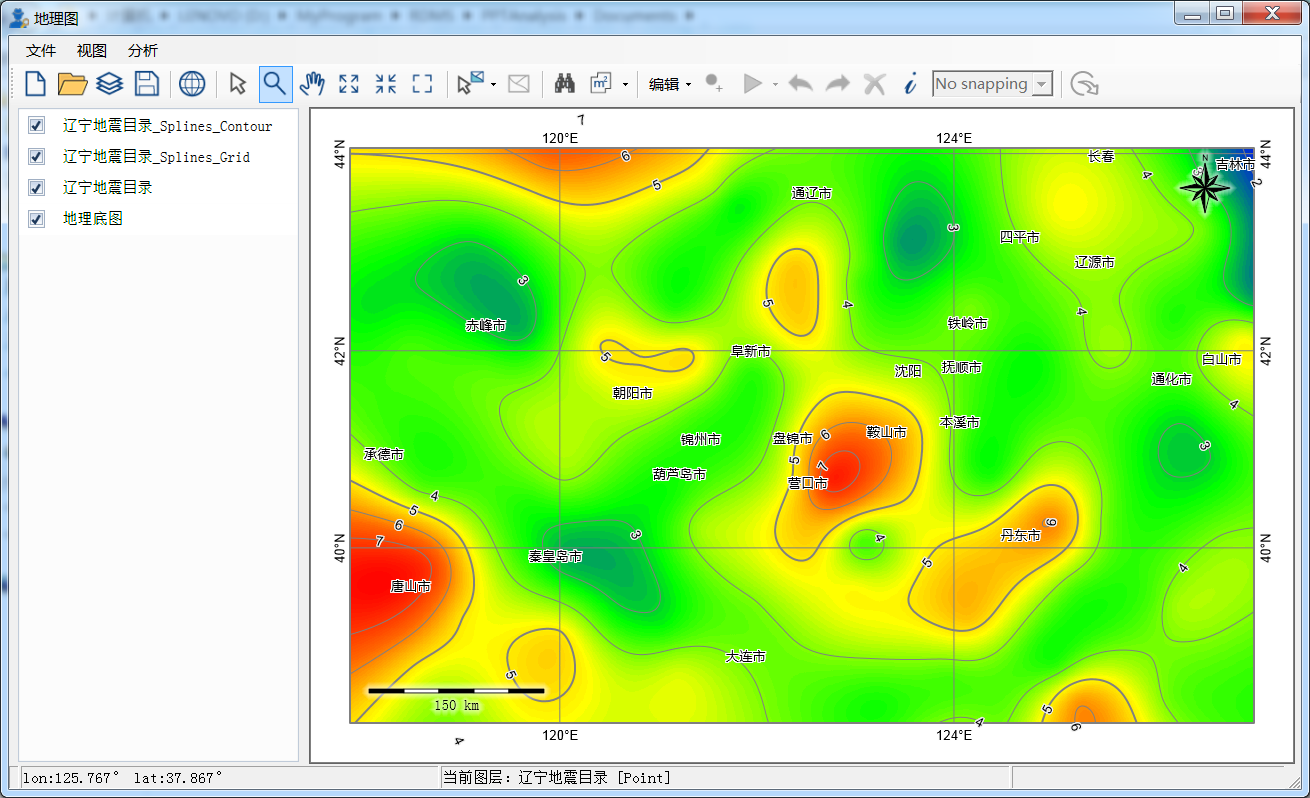Image resolution: width=1310 pixels, height=798 pixels.
Task: Expand the select features tool dropdown arrow
Action: [494, 85]
